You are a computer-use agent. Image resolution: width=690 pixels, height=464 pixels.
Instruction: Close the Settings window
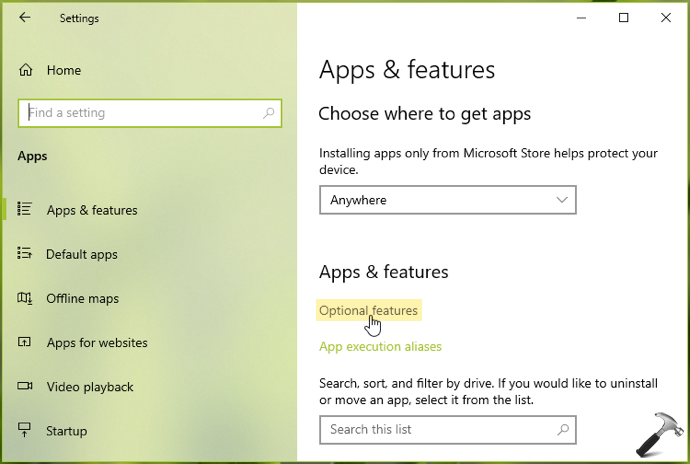(x=666, y=18)
